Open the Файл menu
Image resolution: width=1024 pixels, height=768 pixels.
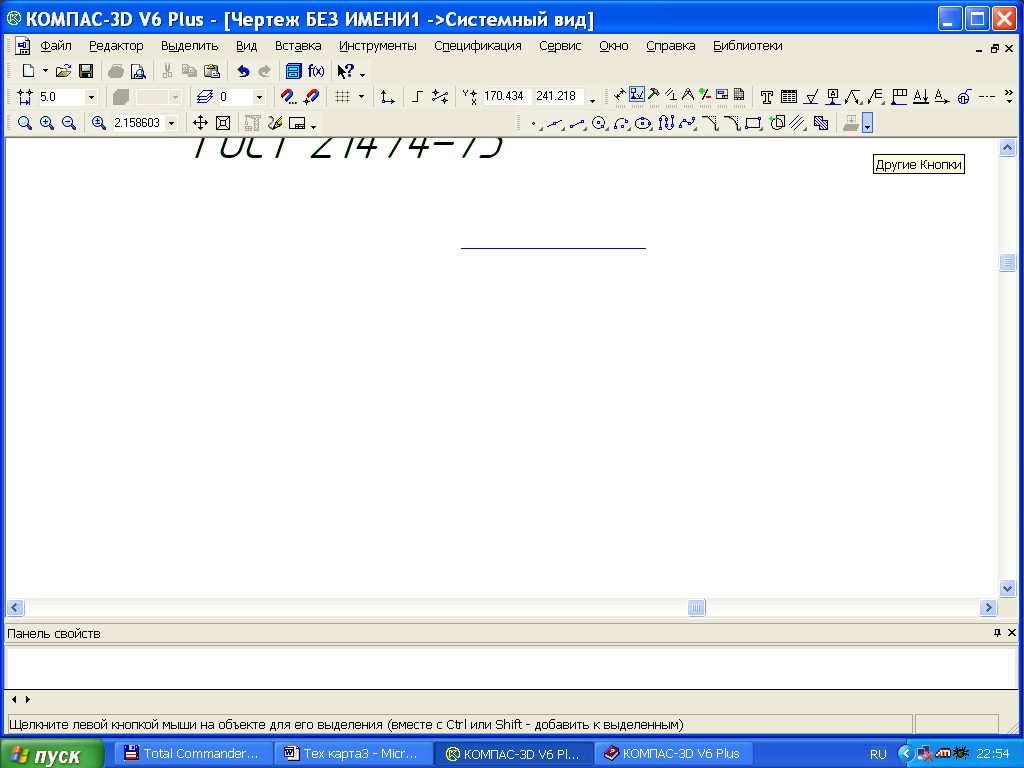56,46
